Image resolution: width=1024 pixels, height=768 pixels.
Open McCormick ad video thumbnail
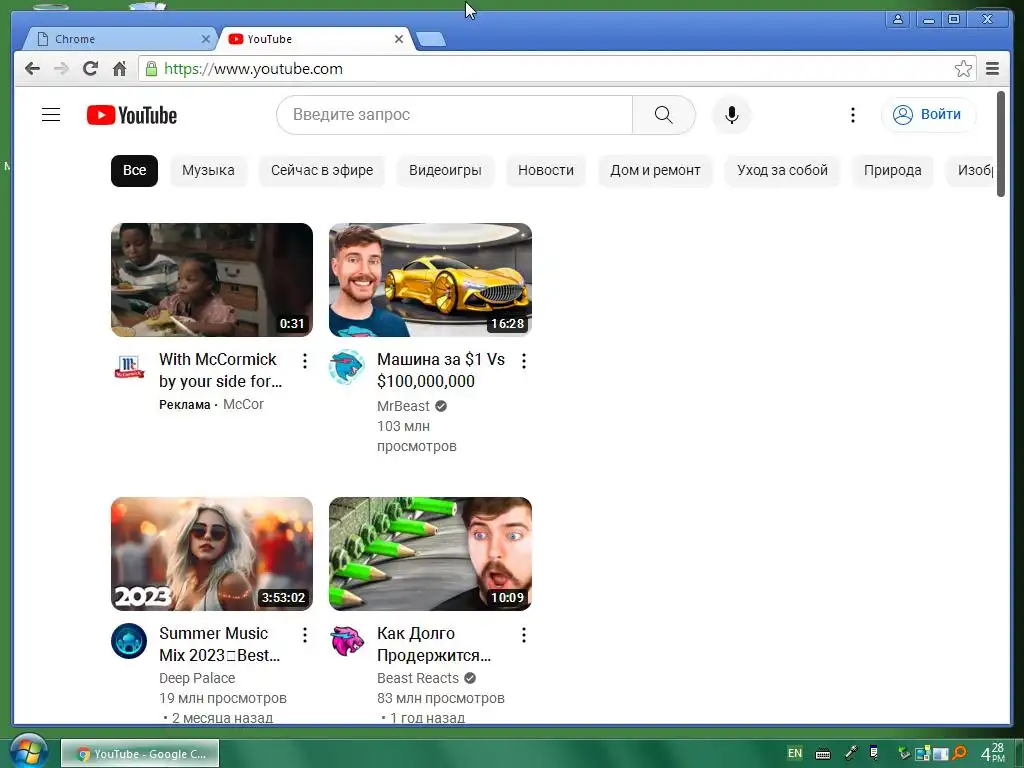(x=212, y=280)
